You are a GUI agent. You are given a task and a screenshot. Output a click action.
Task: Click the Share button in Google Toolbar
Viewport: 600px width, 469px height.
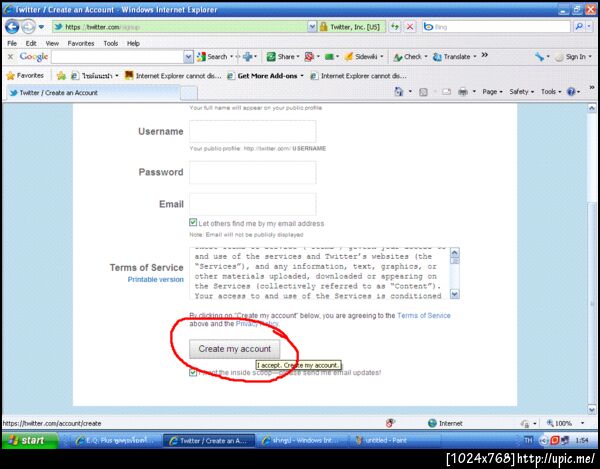(x=282, y=57)
